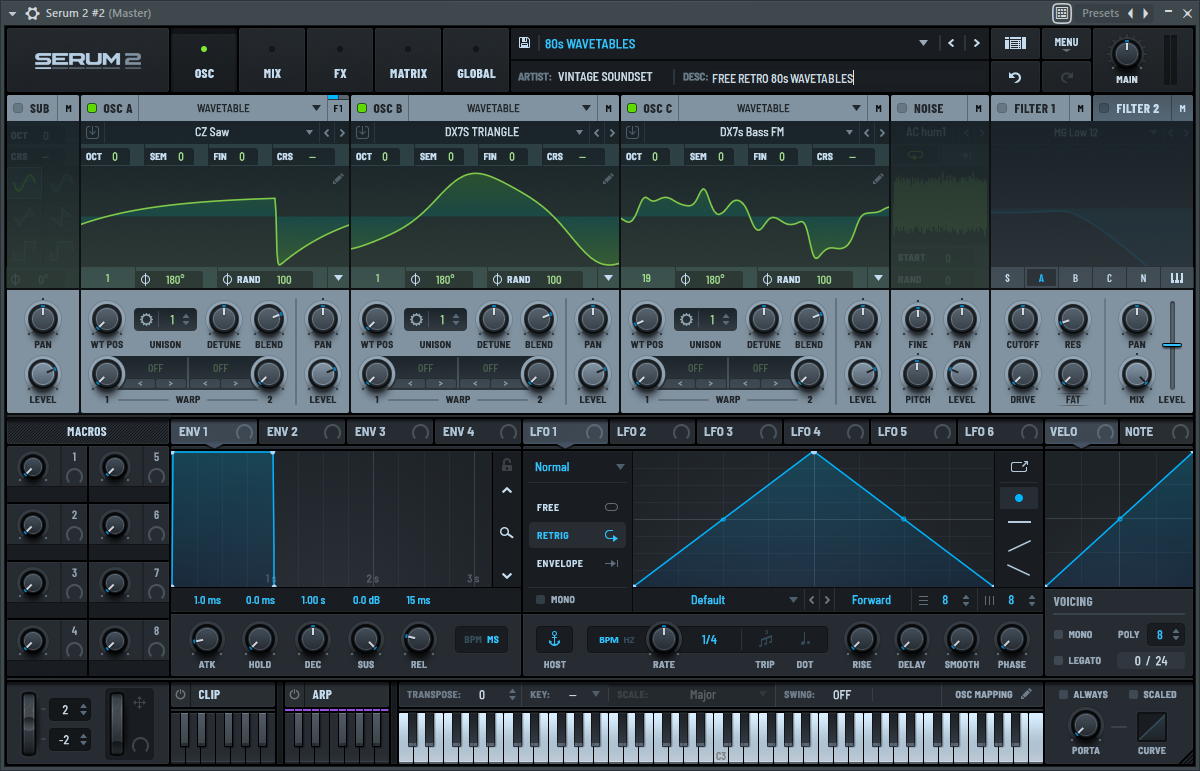Open the keyboard KEY dropdown
The image size is (1200, 771).
pyautogui.click(x=596, y=694)
